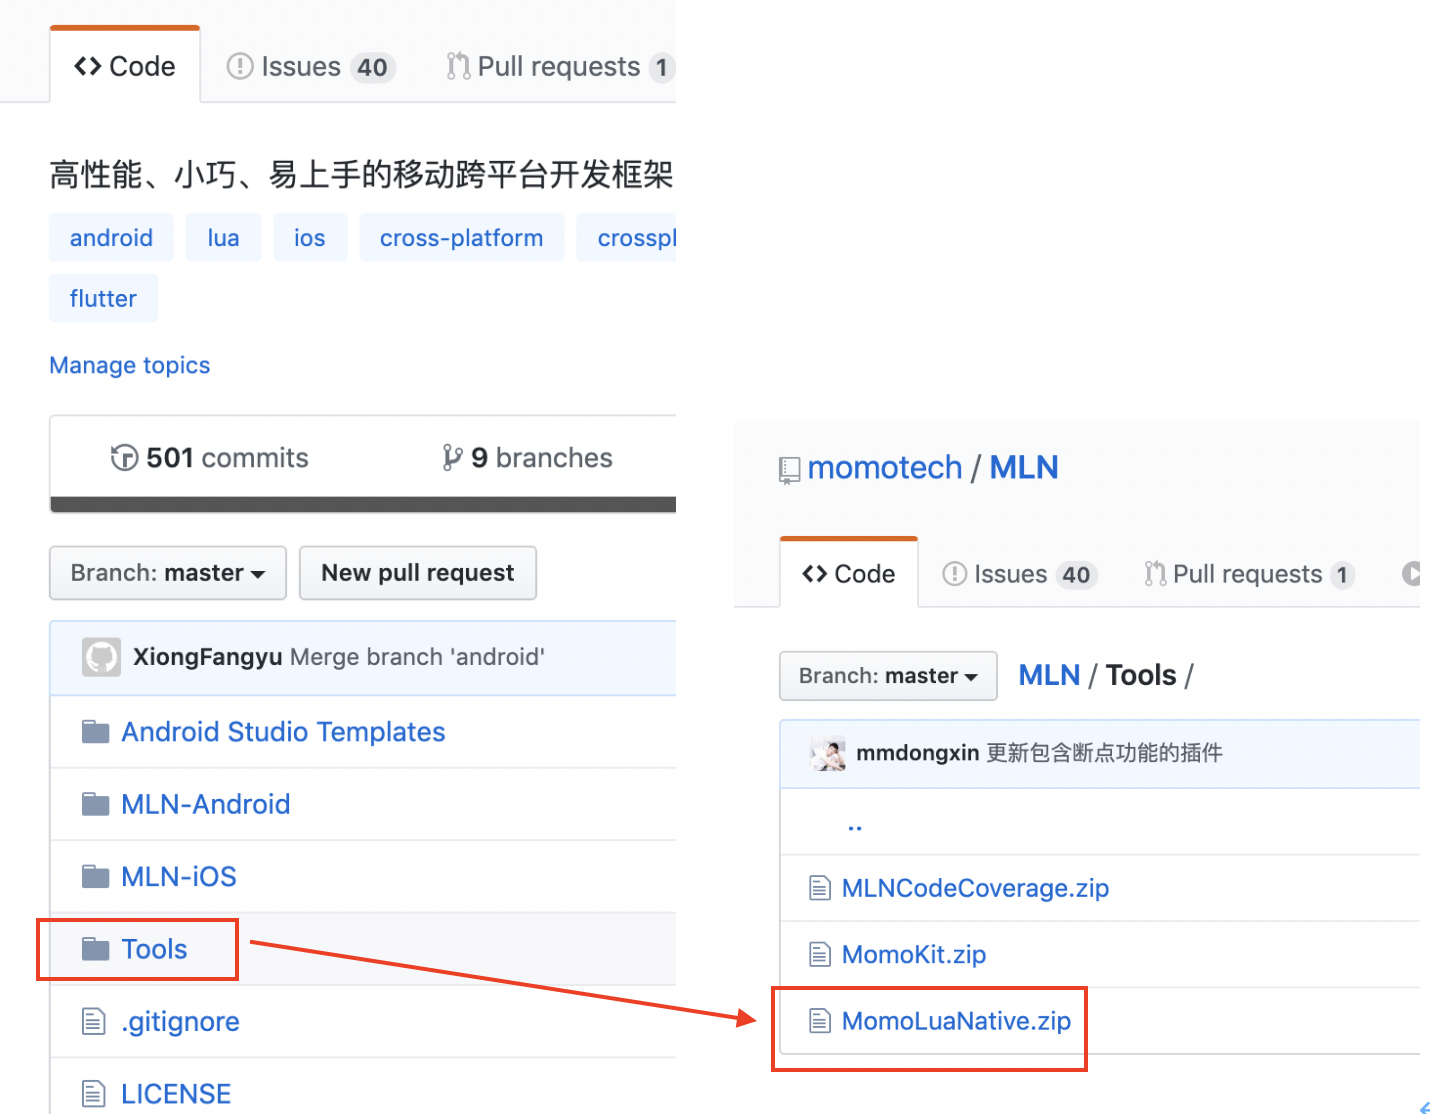Click the file icon next to MomoLuaNative.zip
The image size is (1430, 1114).
point(820,1020)
